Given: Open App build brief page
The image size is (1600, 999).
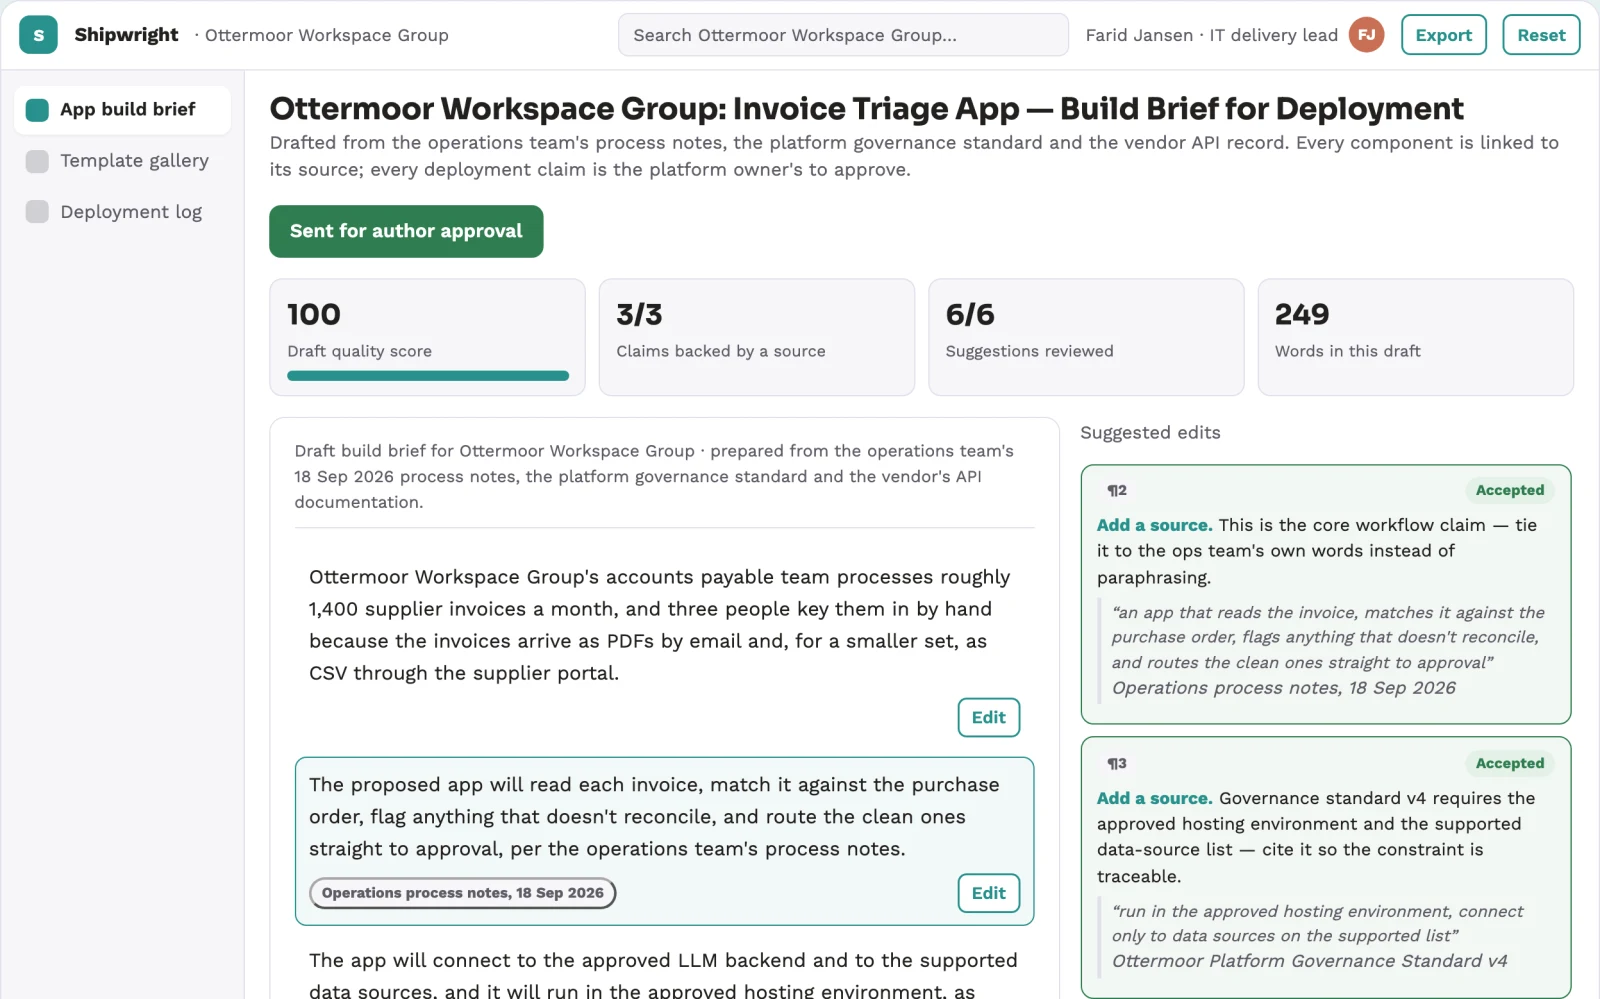Looking at the screenshot, I should click(122, 110).
